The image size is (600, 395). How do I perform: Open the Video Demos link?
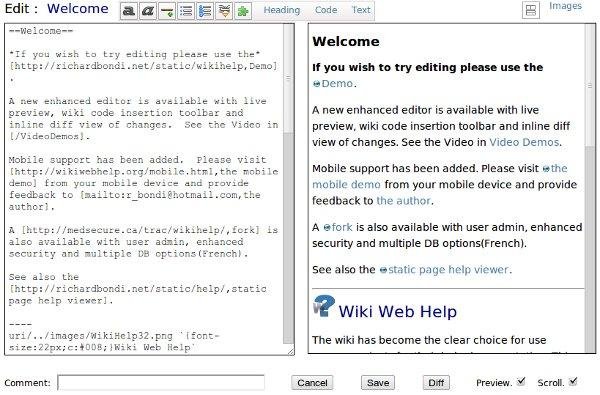point(524,142)
